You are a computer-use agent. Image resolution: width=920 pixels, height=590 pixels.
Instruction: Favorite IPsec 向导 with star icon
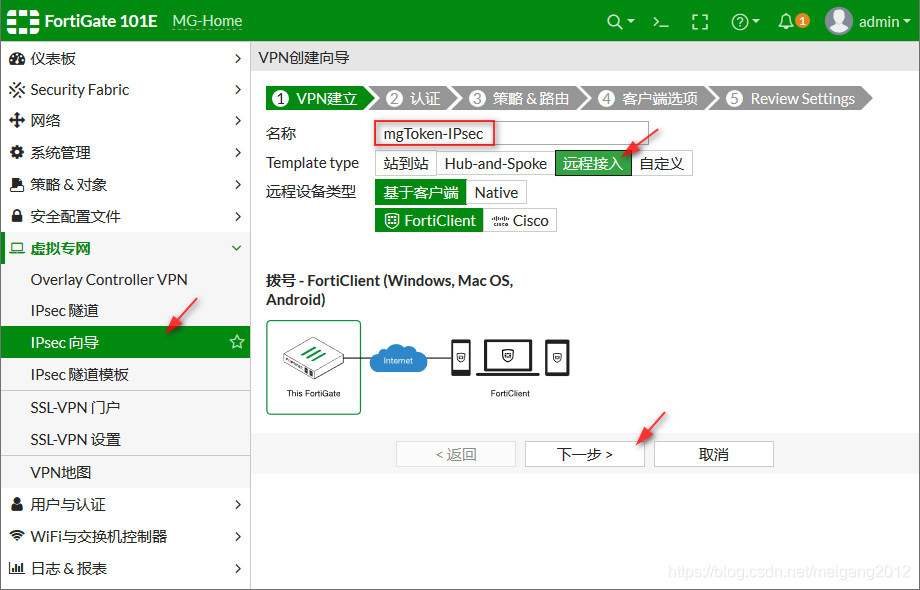[x=236, y=342]
